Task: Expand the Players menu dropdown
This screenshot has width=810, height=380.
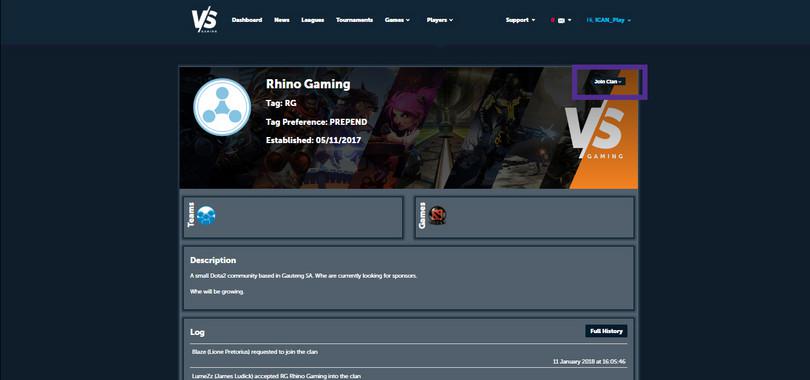Action: (440, 20)
